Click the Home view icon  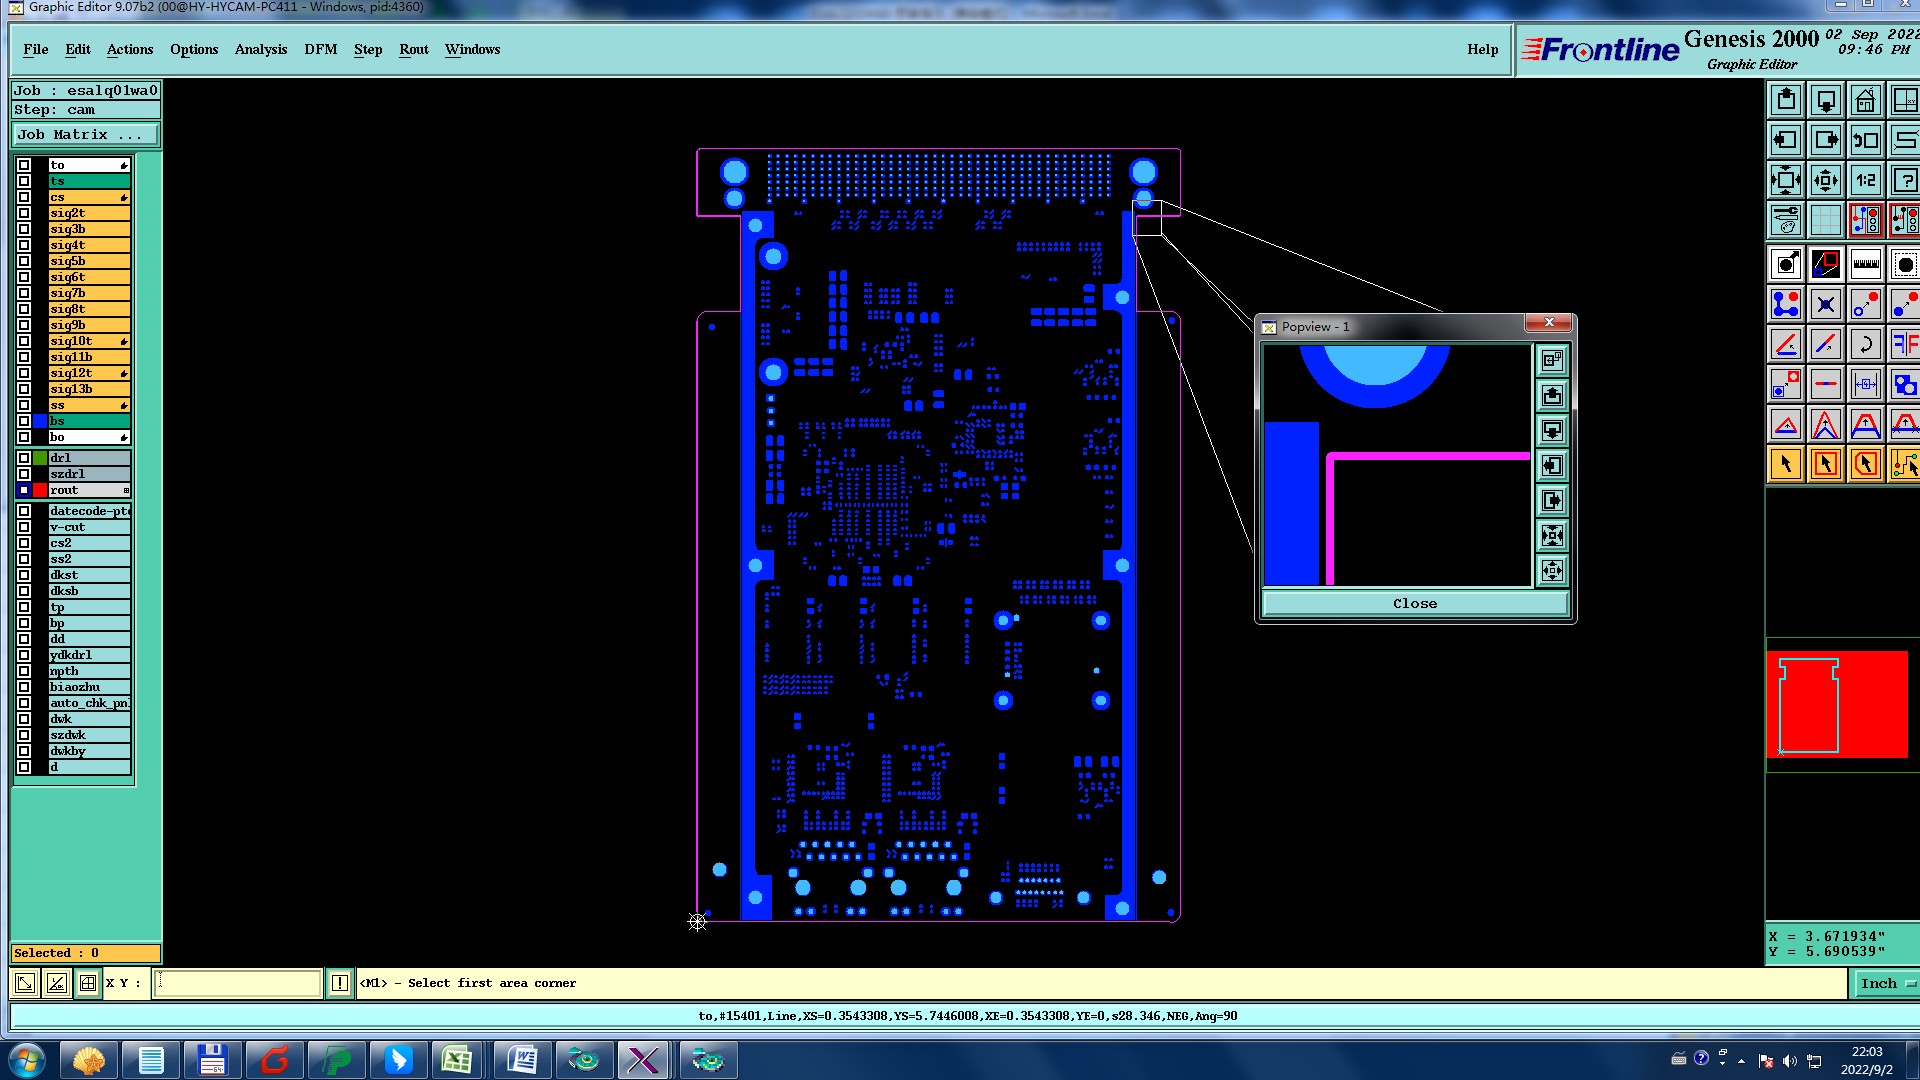1865,101
